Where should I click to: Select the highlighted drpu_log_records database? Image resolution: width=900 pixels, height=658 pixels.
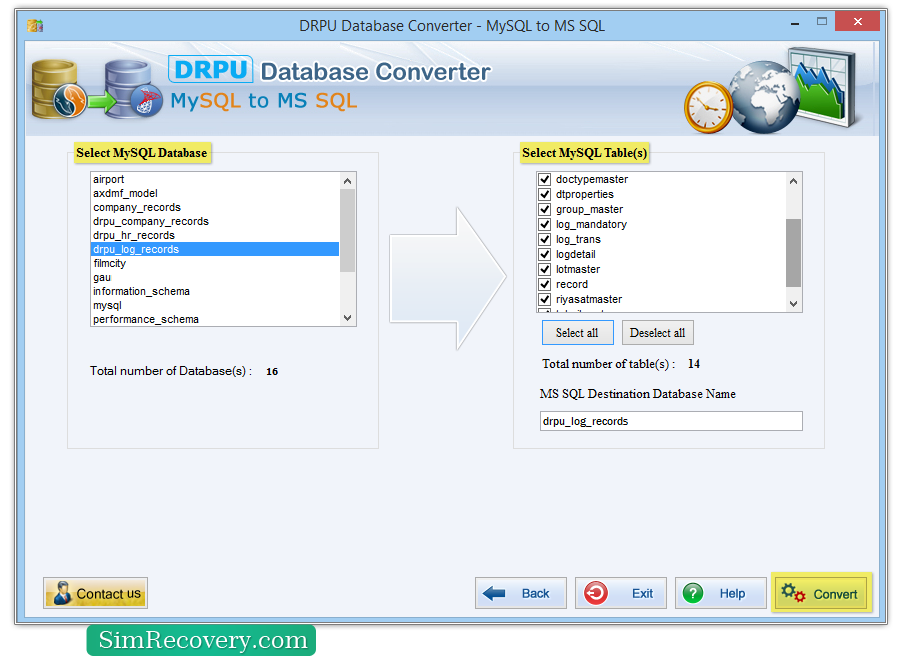click(215, 249)
